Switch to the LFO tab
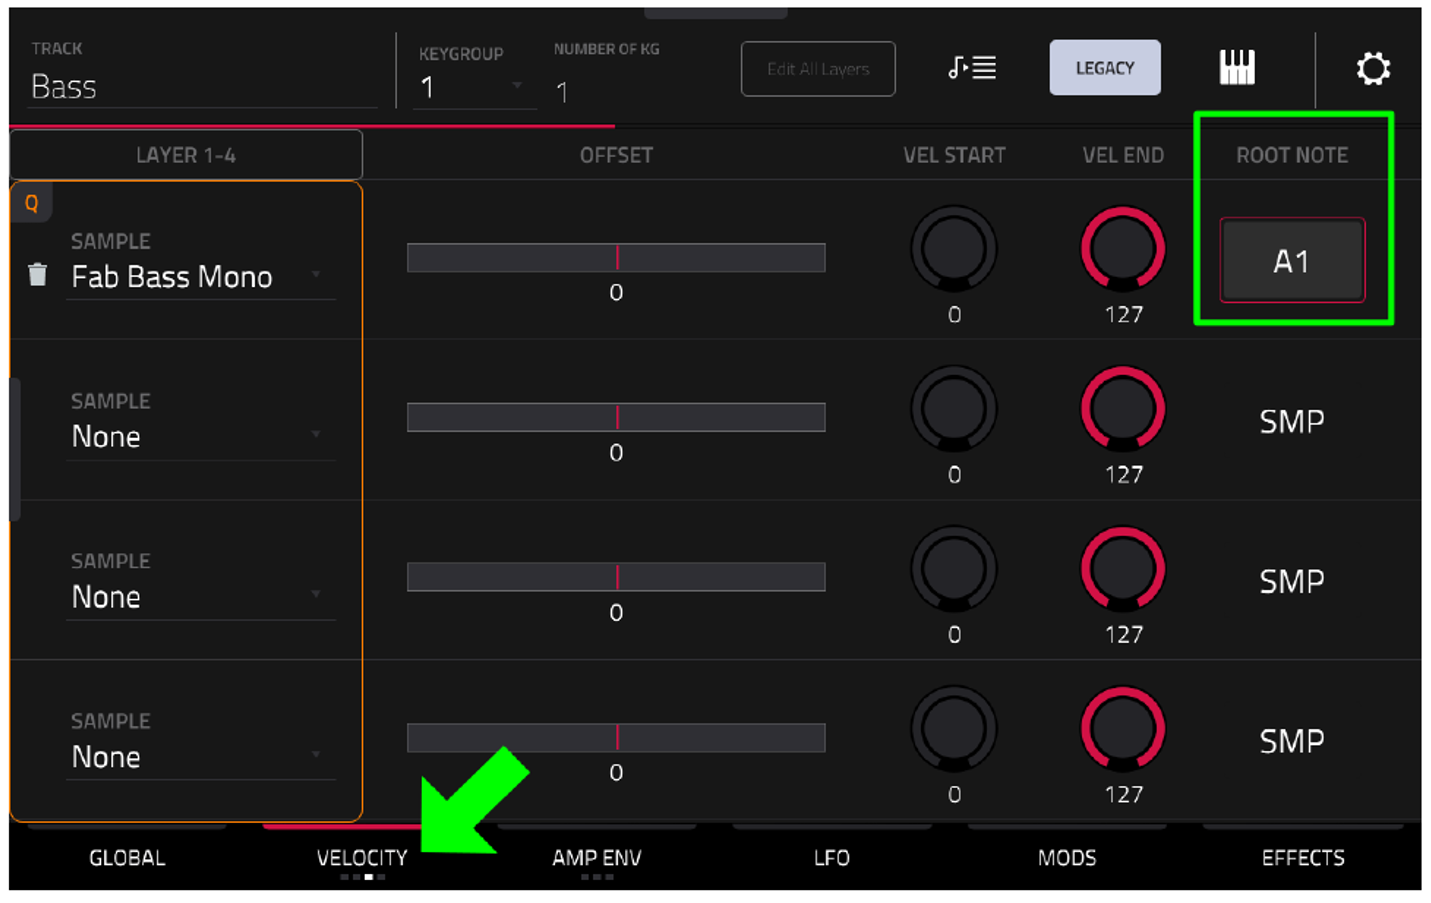 point(832,857)
